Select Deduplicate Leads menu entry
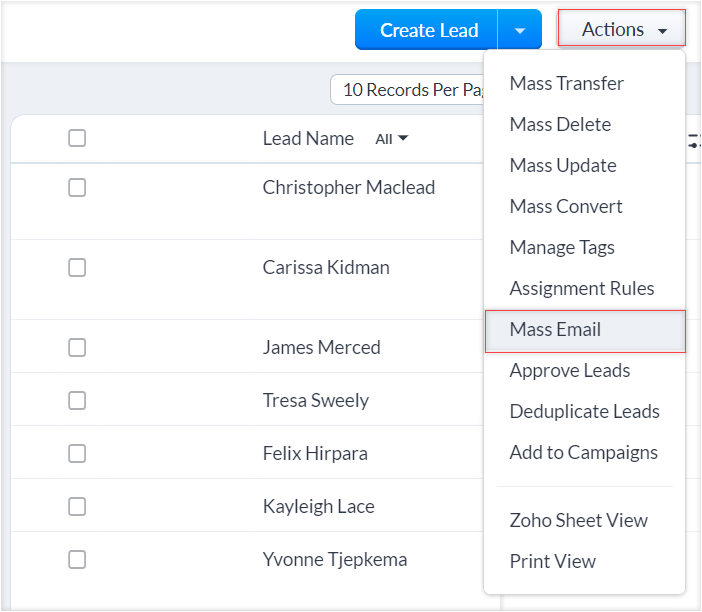This screenshot has height=612, width=702. click(x=584, y=411)
